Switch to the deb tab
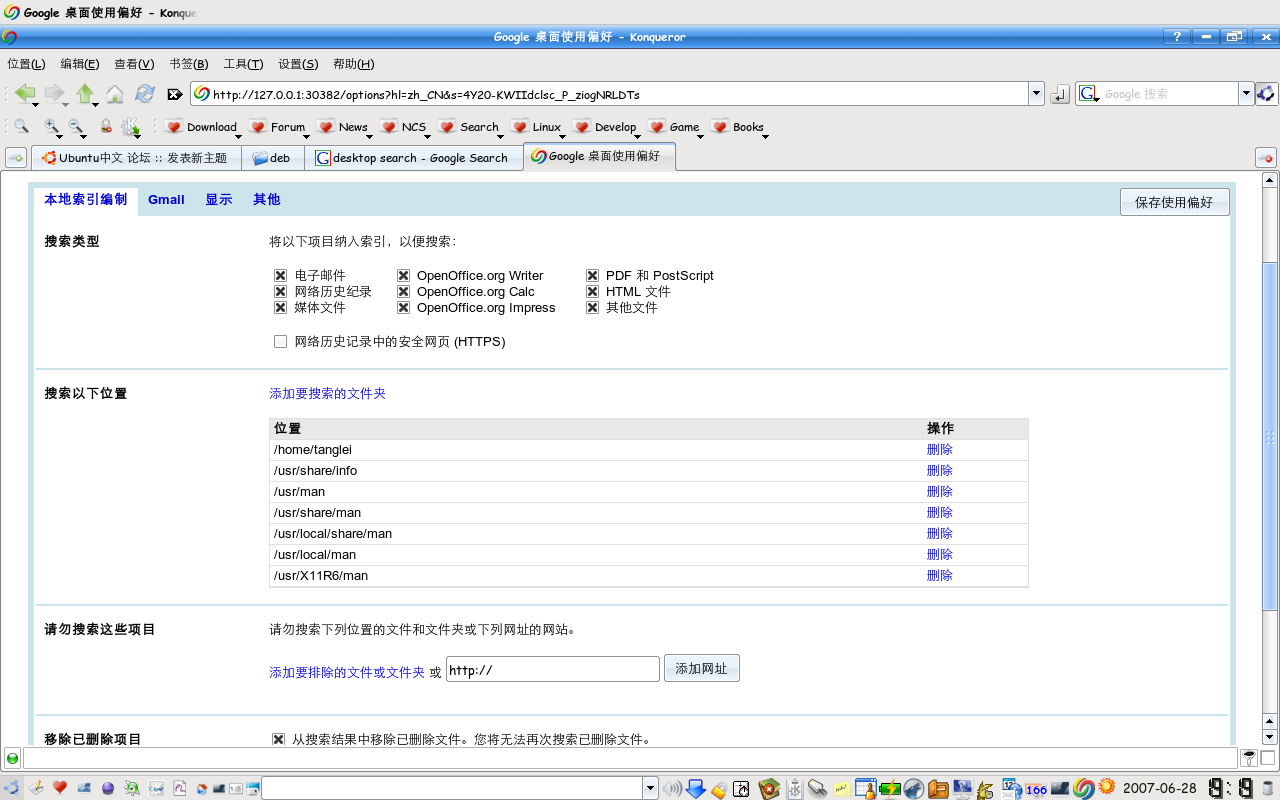Image resolution: width=1280 pixels, height=800 pixels. click(274, 158)
